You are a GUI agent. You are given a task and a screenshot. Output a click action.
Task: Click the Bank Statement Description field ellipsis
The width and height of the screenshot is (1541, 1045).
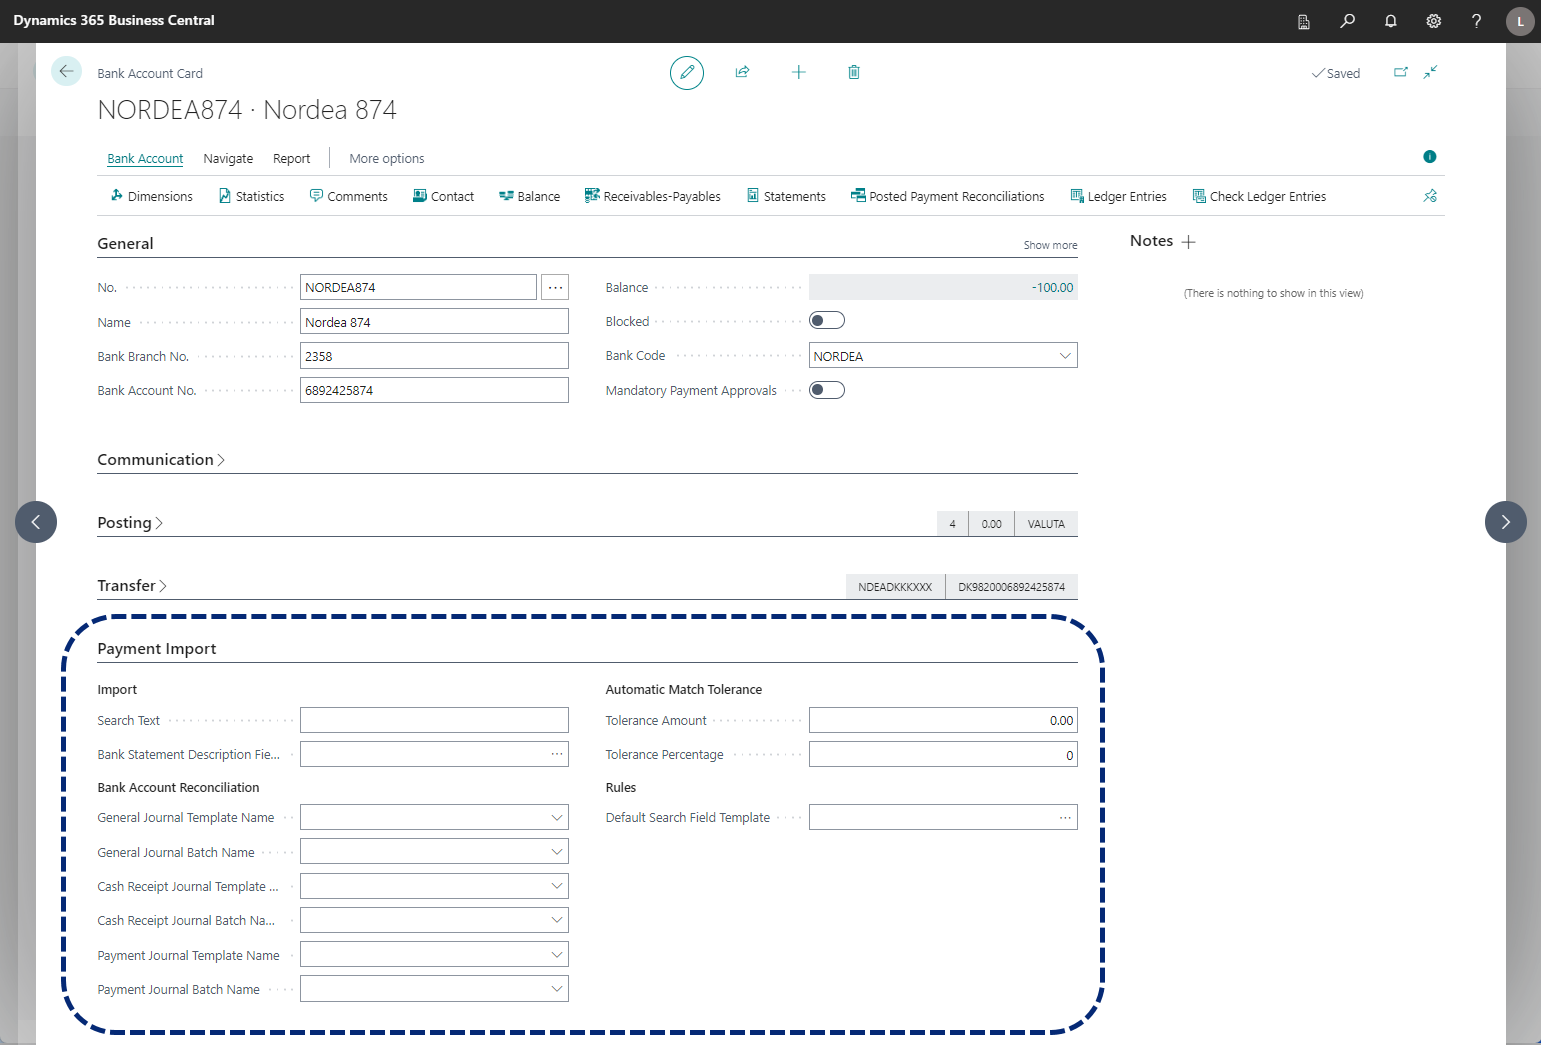pos(557,754)
